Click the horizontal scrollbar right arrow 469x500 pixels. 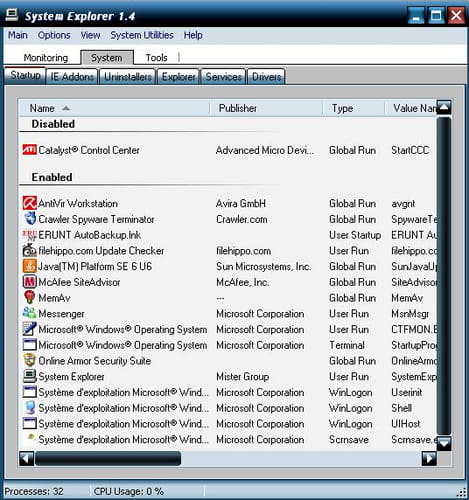click(x=429, y=458)
